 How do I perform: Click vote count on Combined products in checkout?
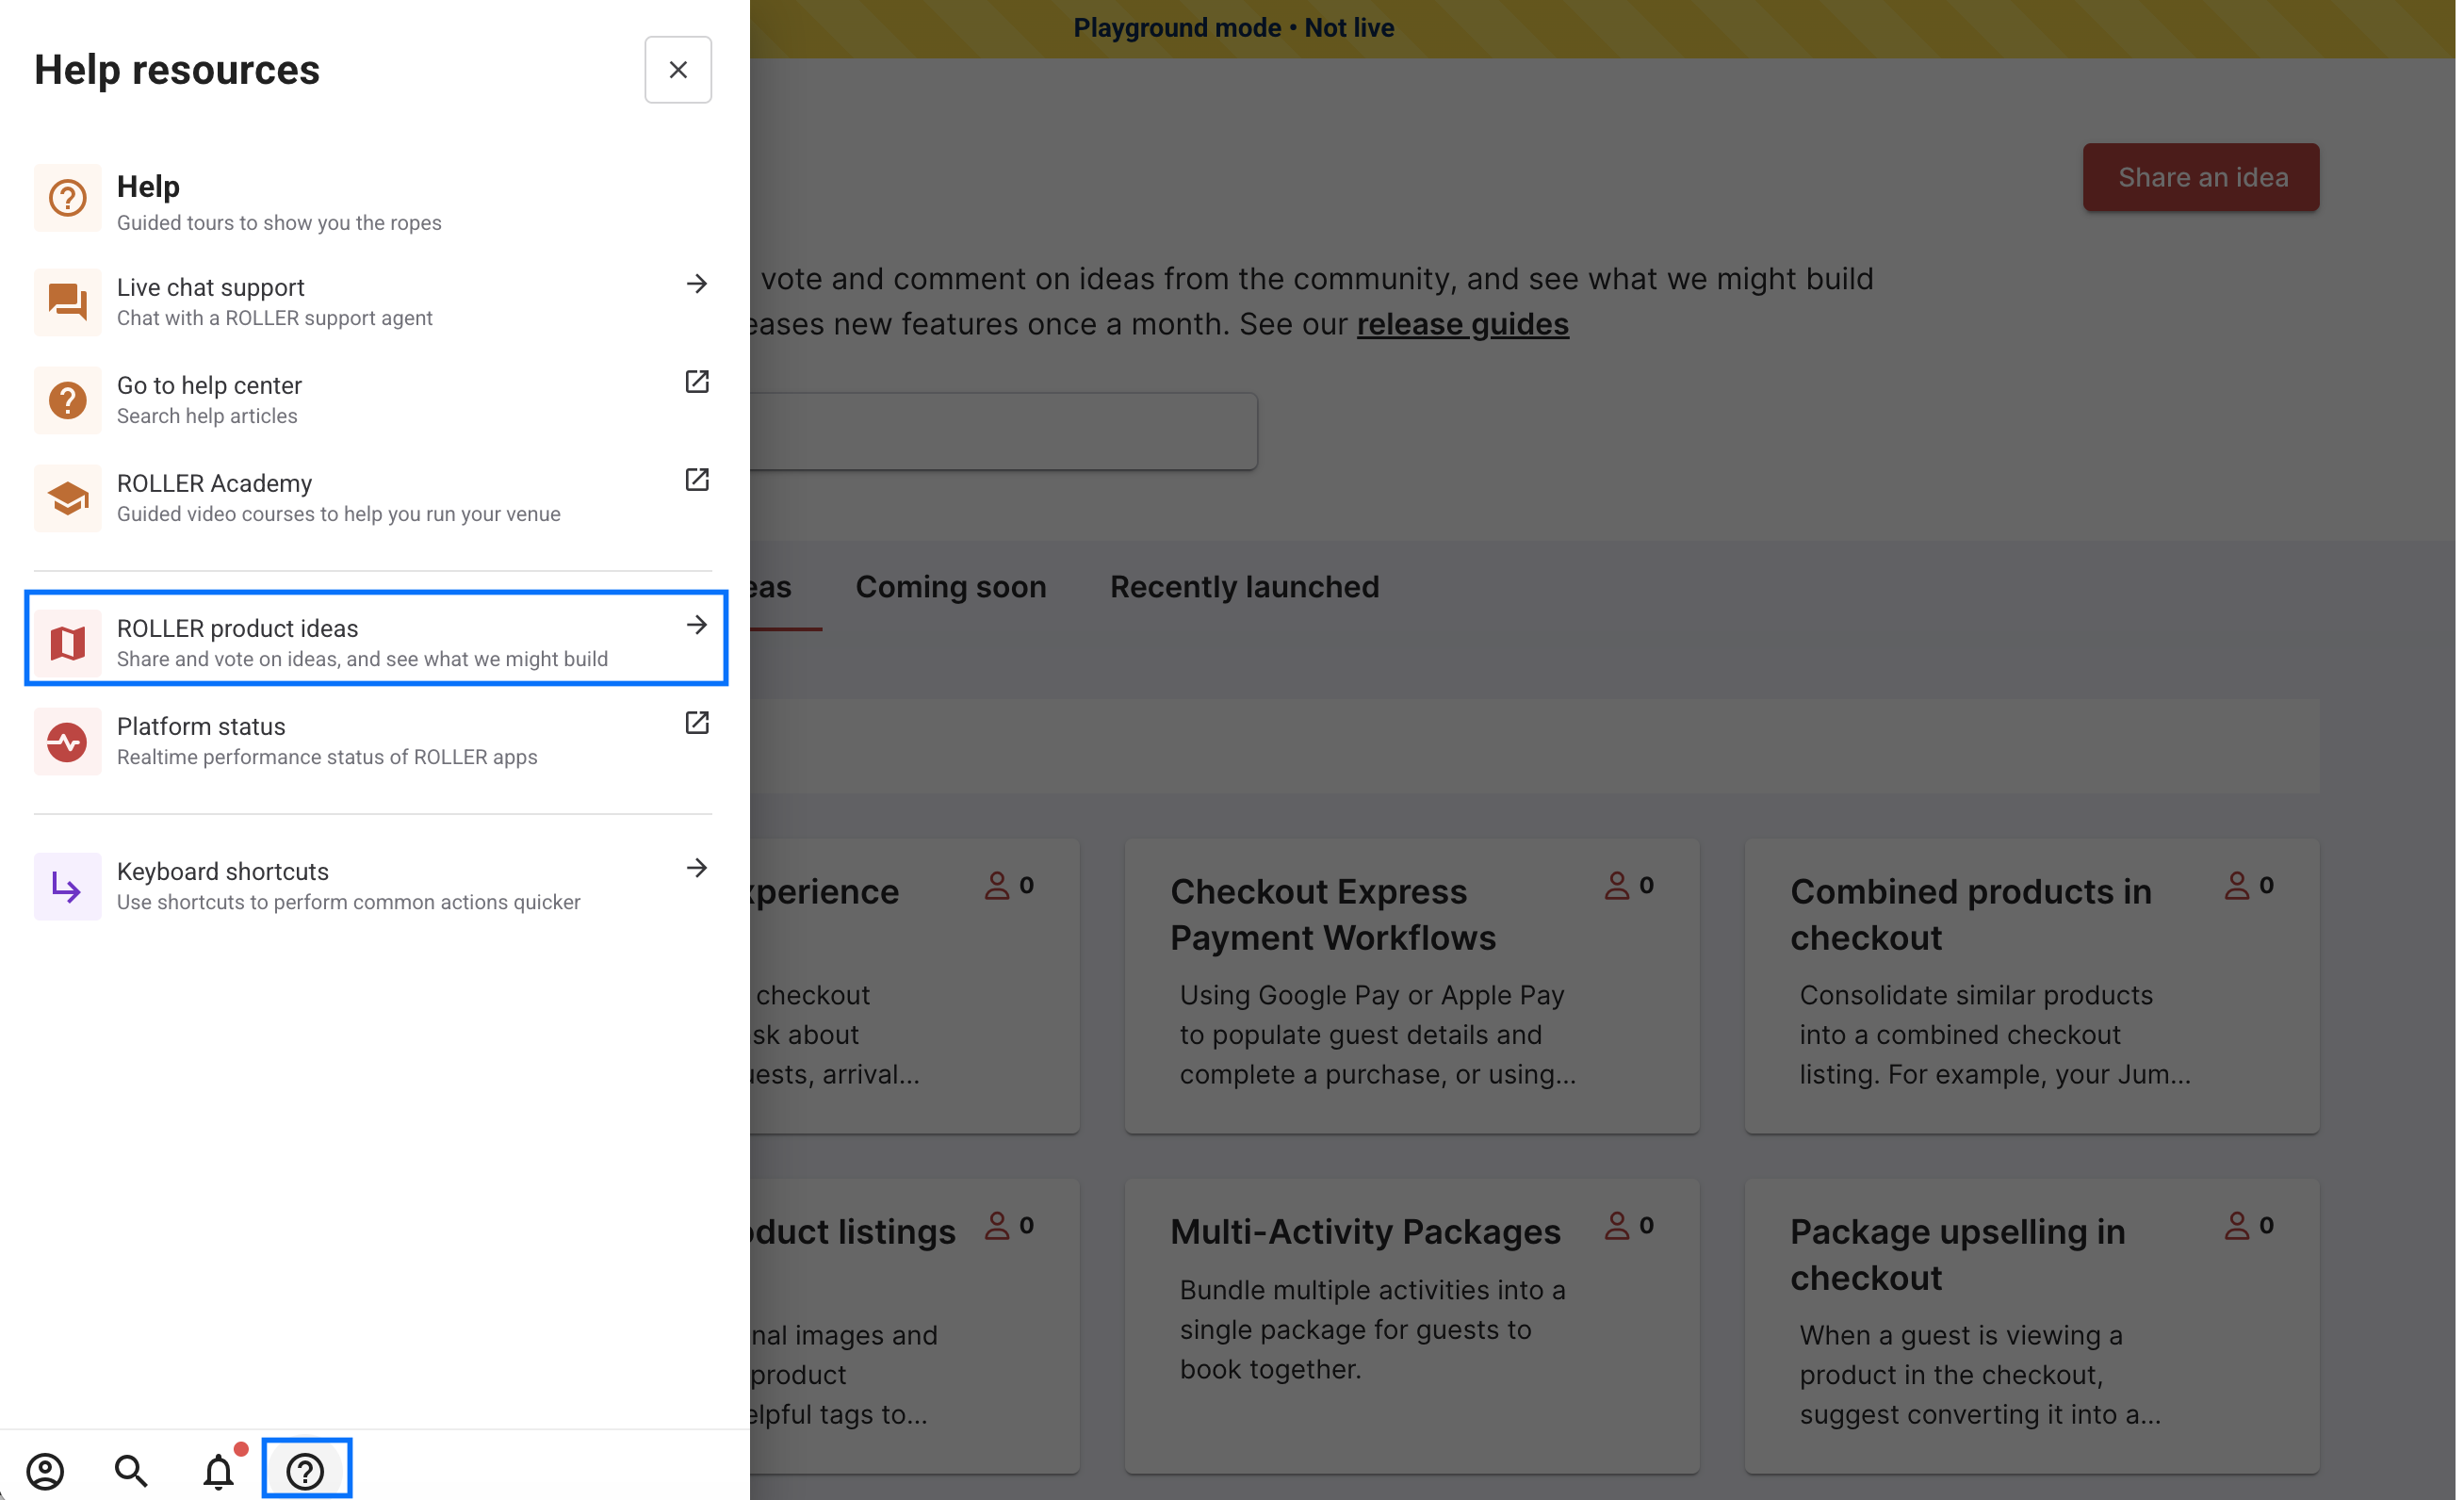[x=2250, y=886]
